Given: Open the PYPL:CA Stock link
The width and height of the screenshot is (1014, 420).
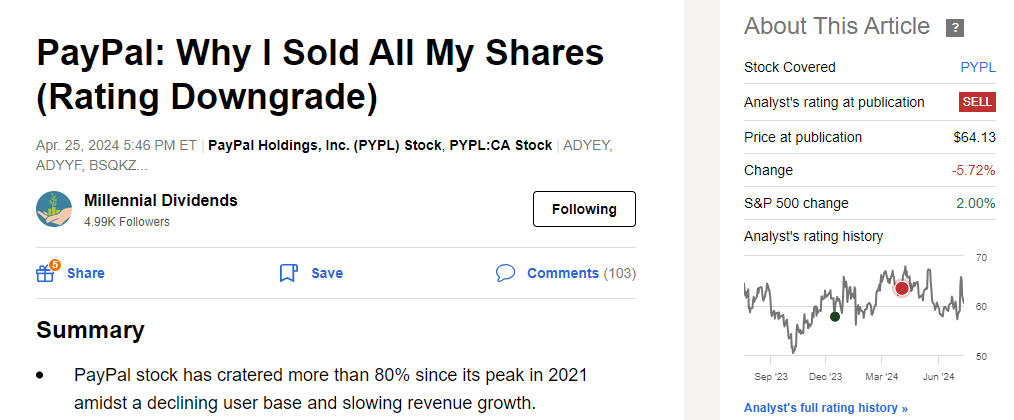Looking at the screenshot, I should coord(500,145).
